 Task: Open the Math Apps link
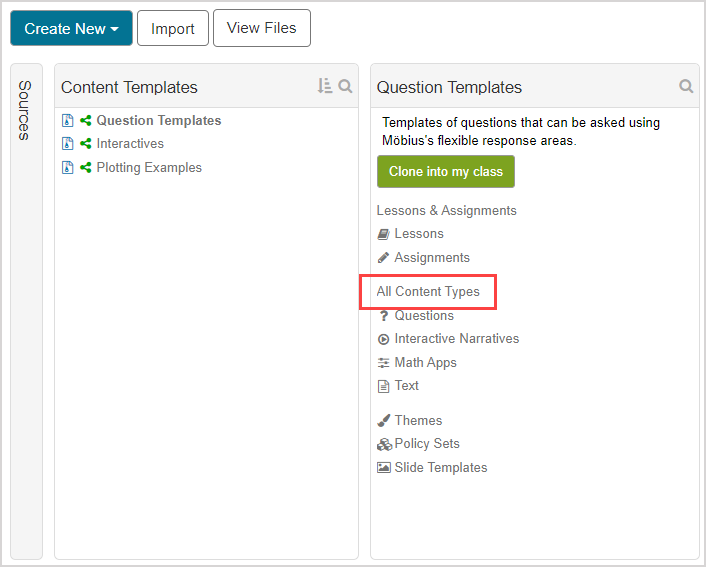(425, 363)
